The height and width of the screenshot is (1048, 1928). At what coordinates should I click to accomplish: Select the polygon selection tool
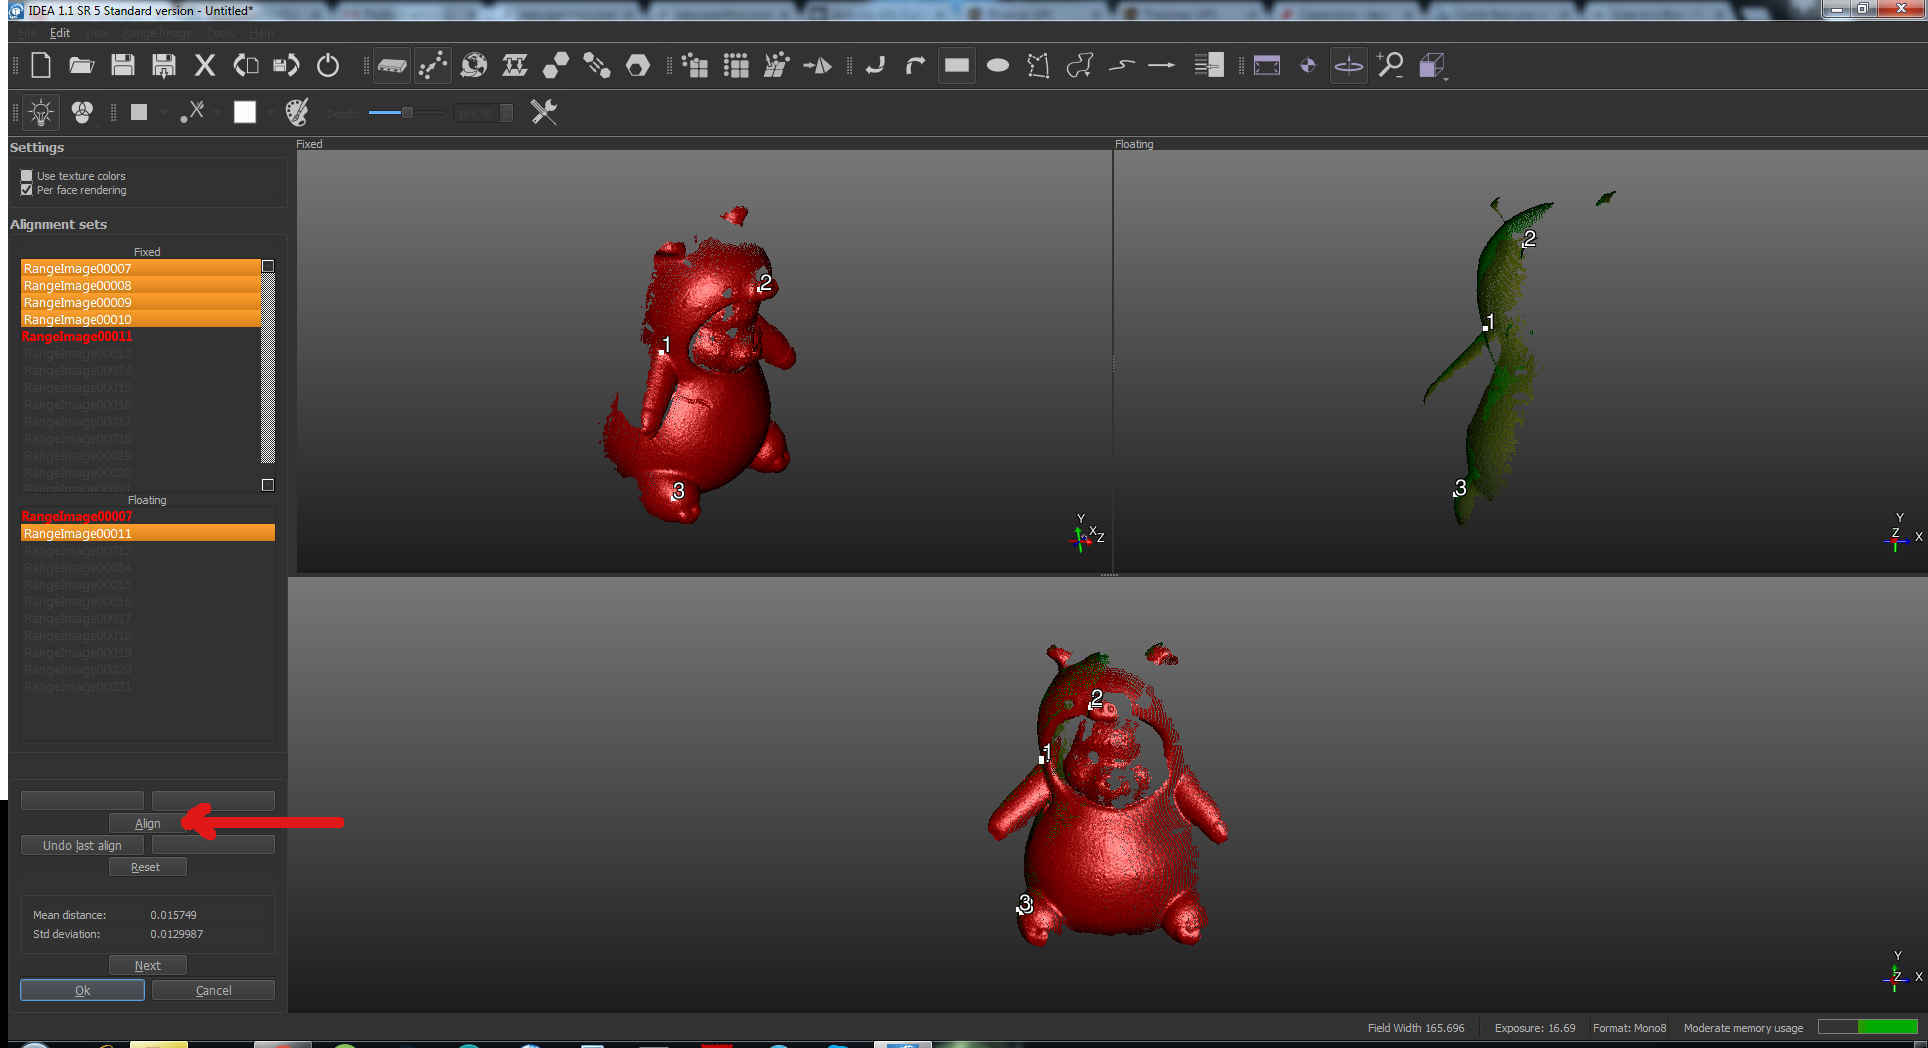[x=1039, y=66]
